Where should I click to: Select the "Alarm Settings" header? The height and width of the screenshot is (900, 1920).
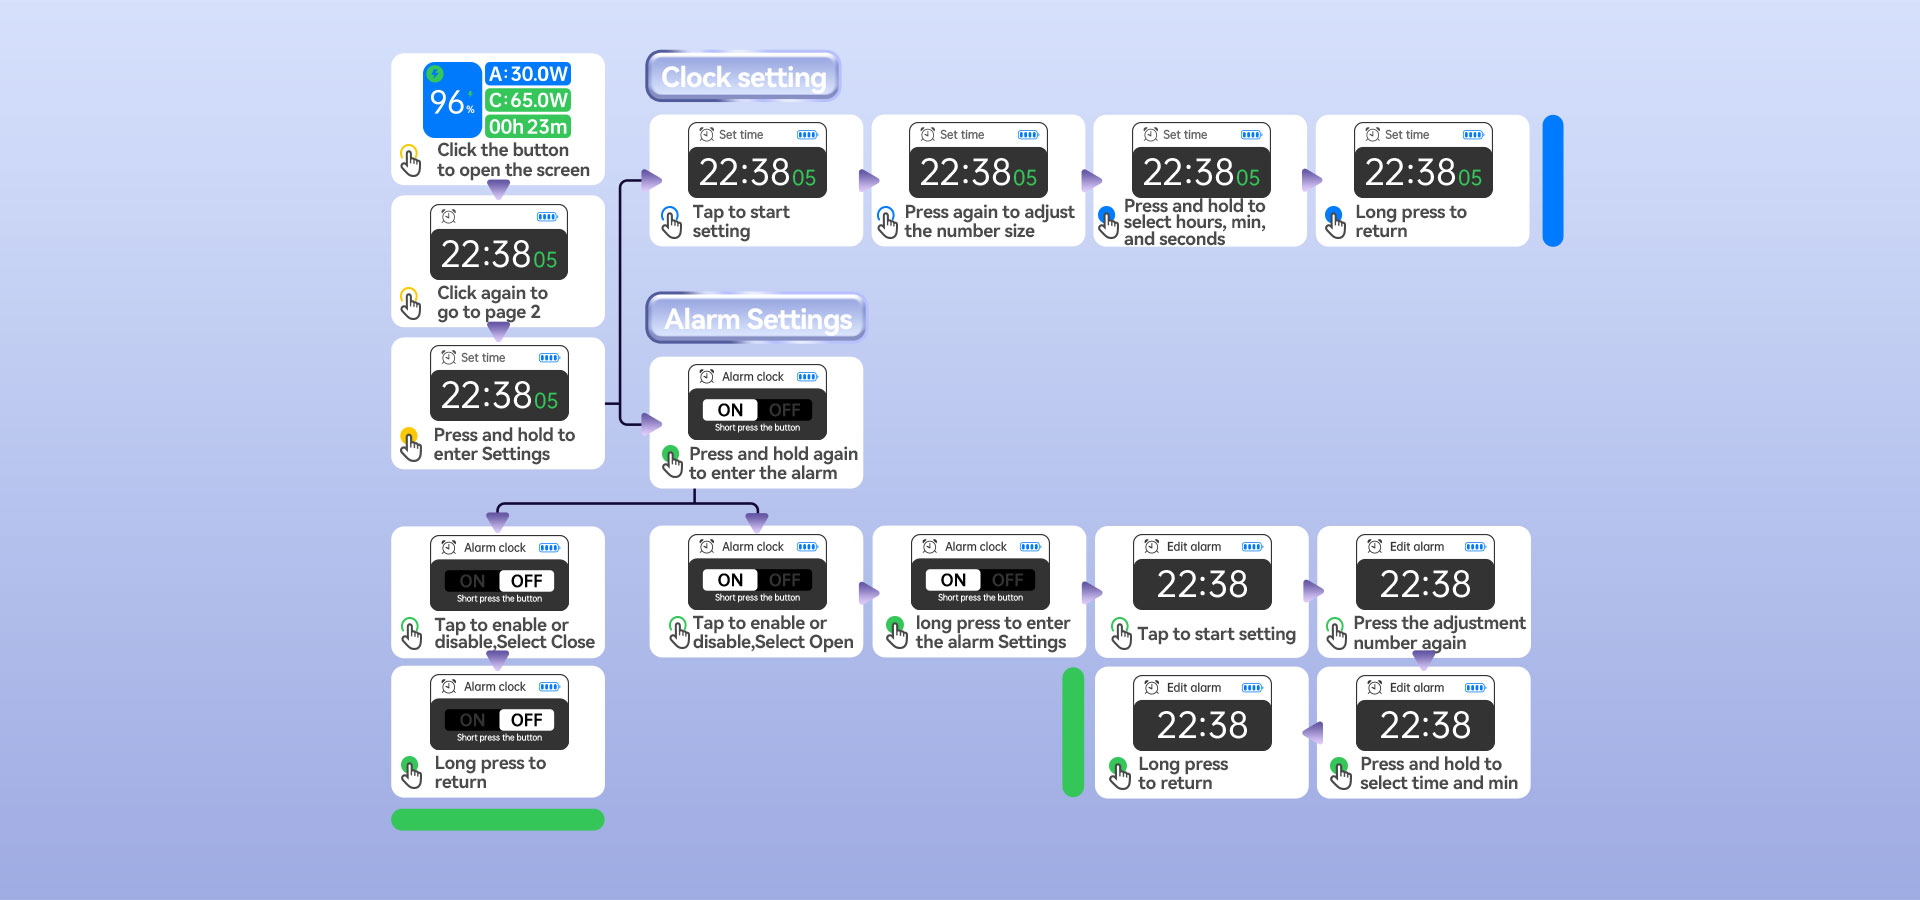click(757, 319)
